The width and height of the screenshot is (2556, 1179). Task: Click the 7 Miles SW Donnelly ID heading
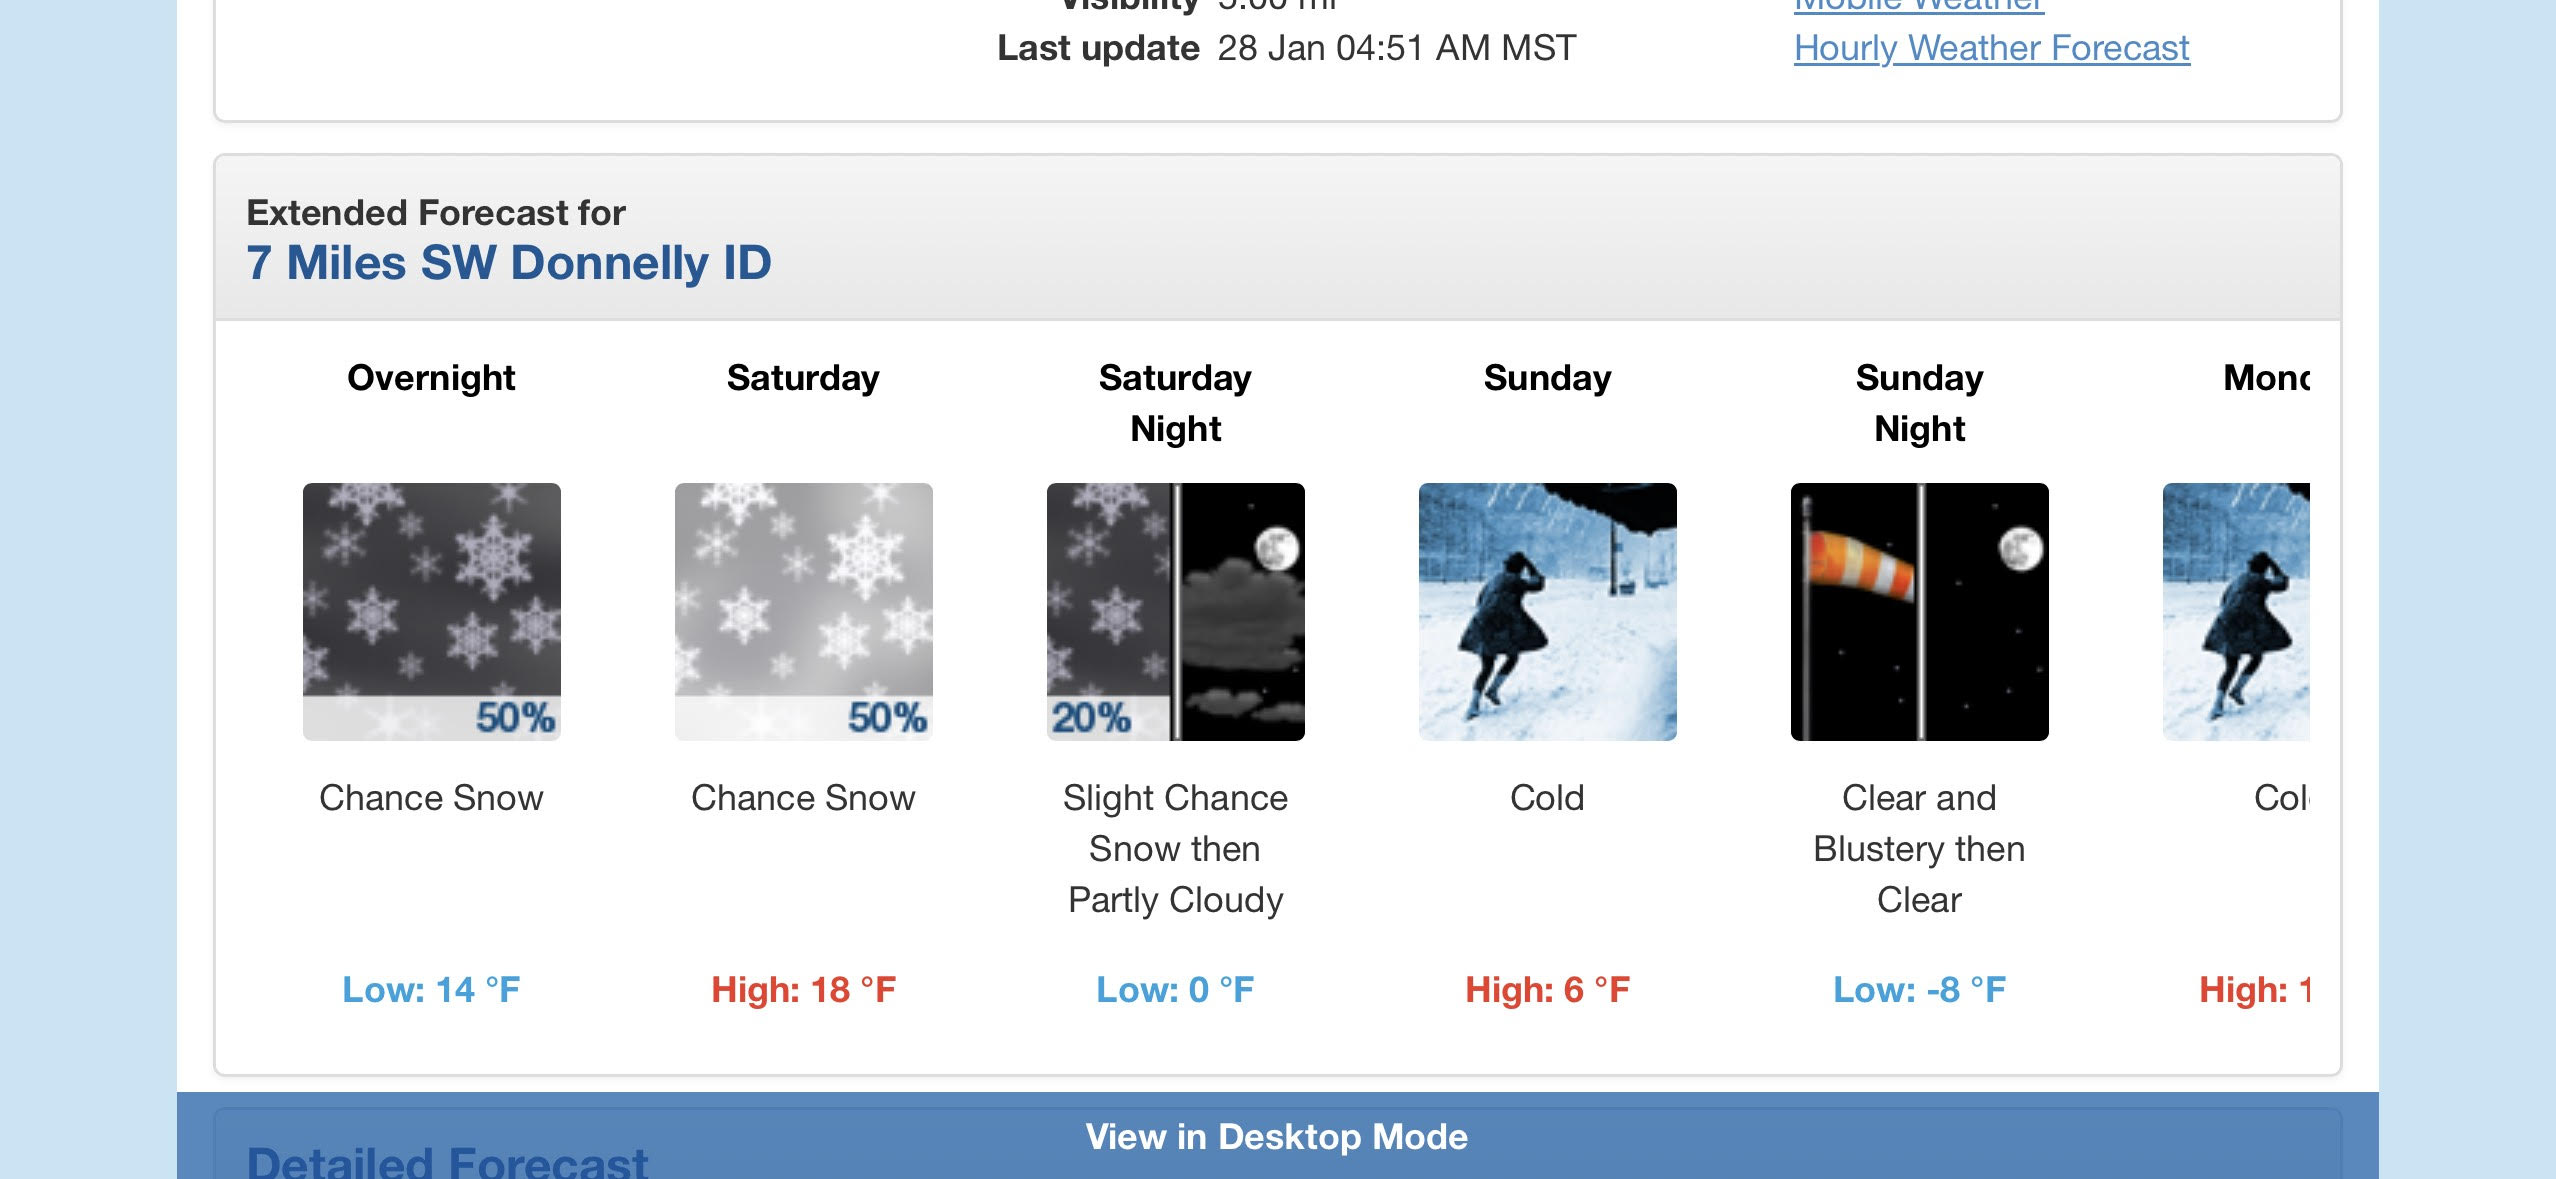(x=509, y=263)
